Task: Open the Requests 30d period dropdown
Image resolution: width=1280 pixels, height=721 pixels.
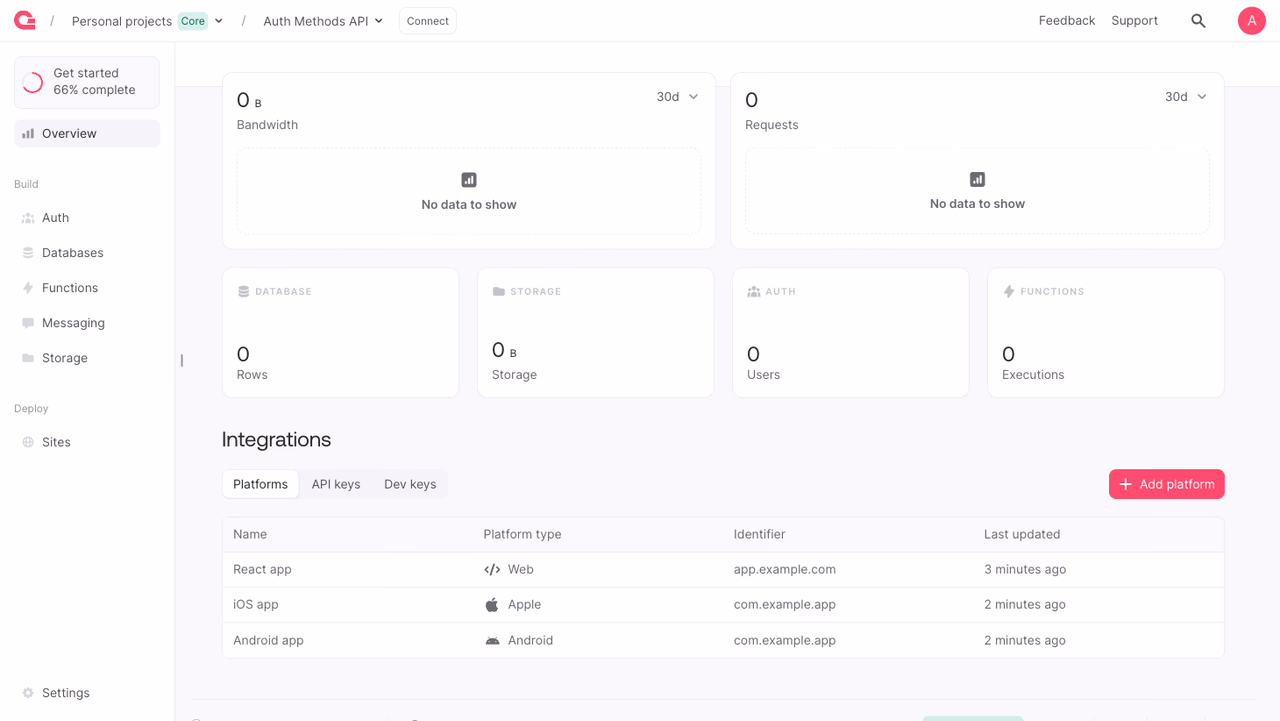Action: coord(1186,97)
